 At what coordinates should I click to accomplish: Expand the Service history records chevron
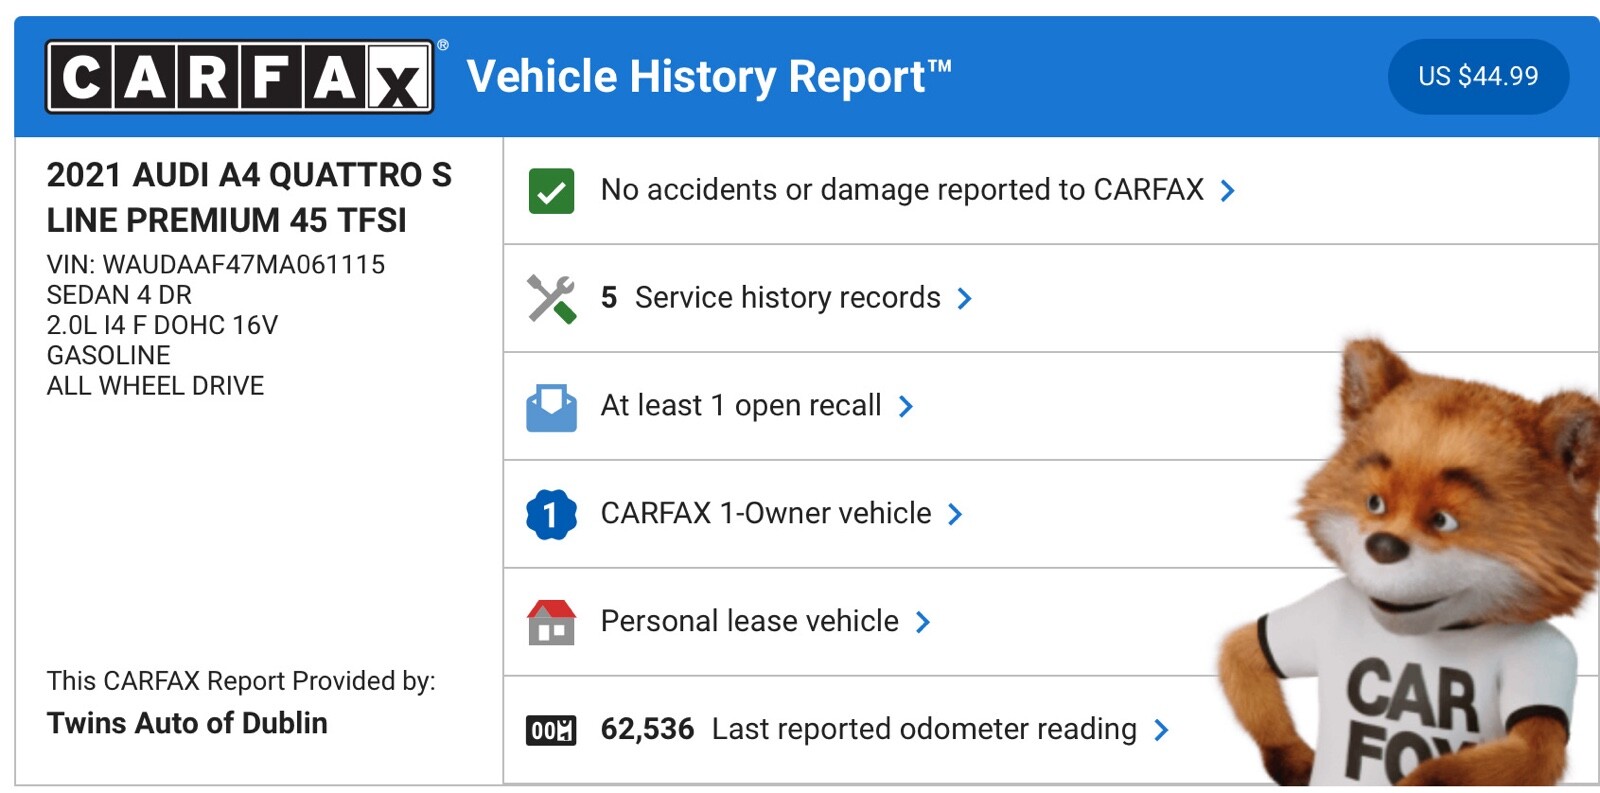tap(964, 299)
